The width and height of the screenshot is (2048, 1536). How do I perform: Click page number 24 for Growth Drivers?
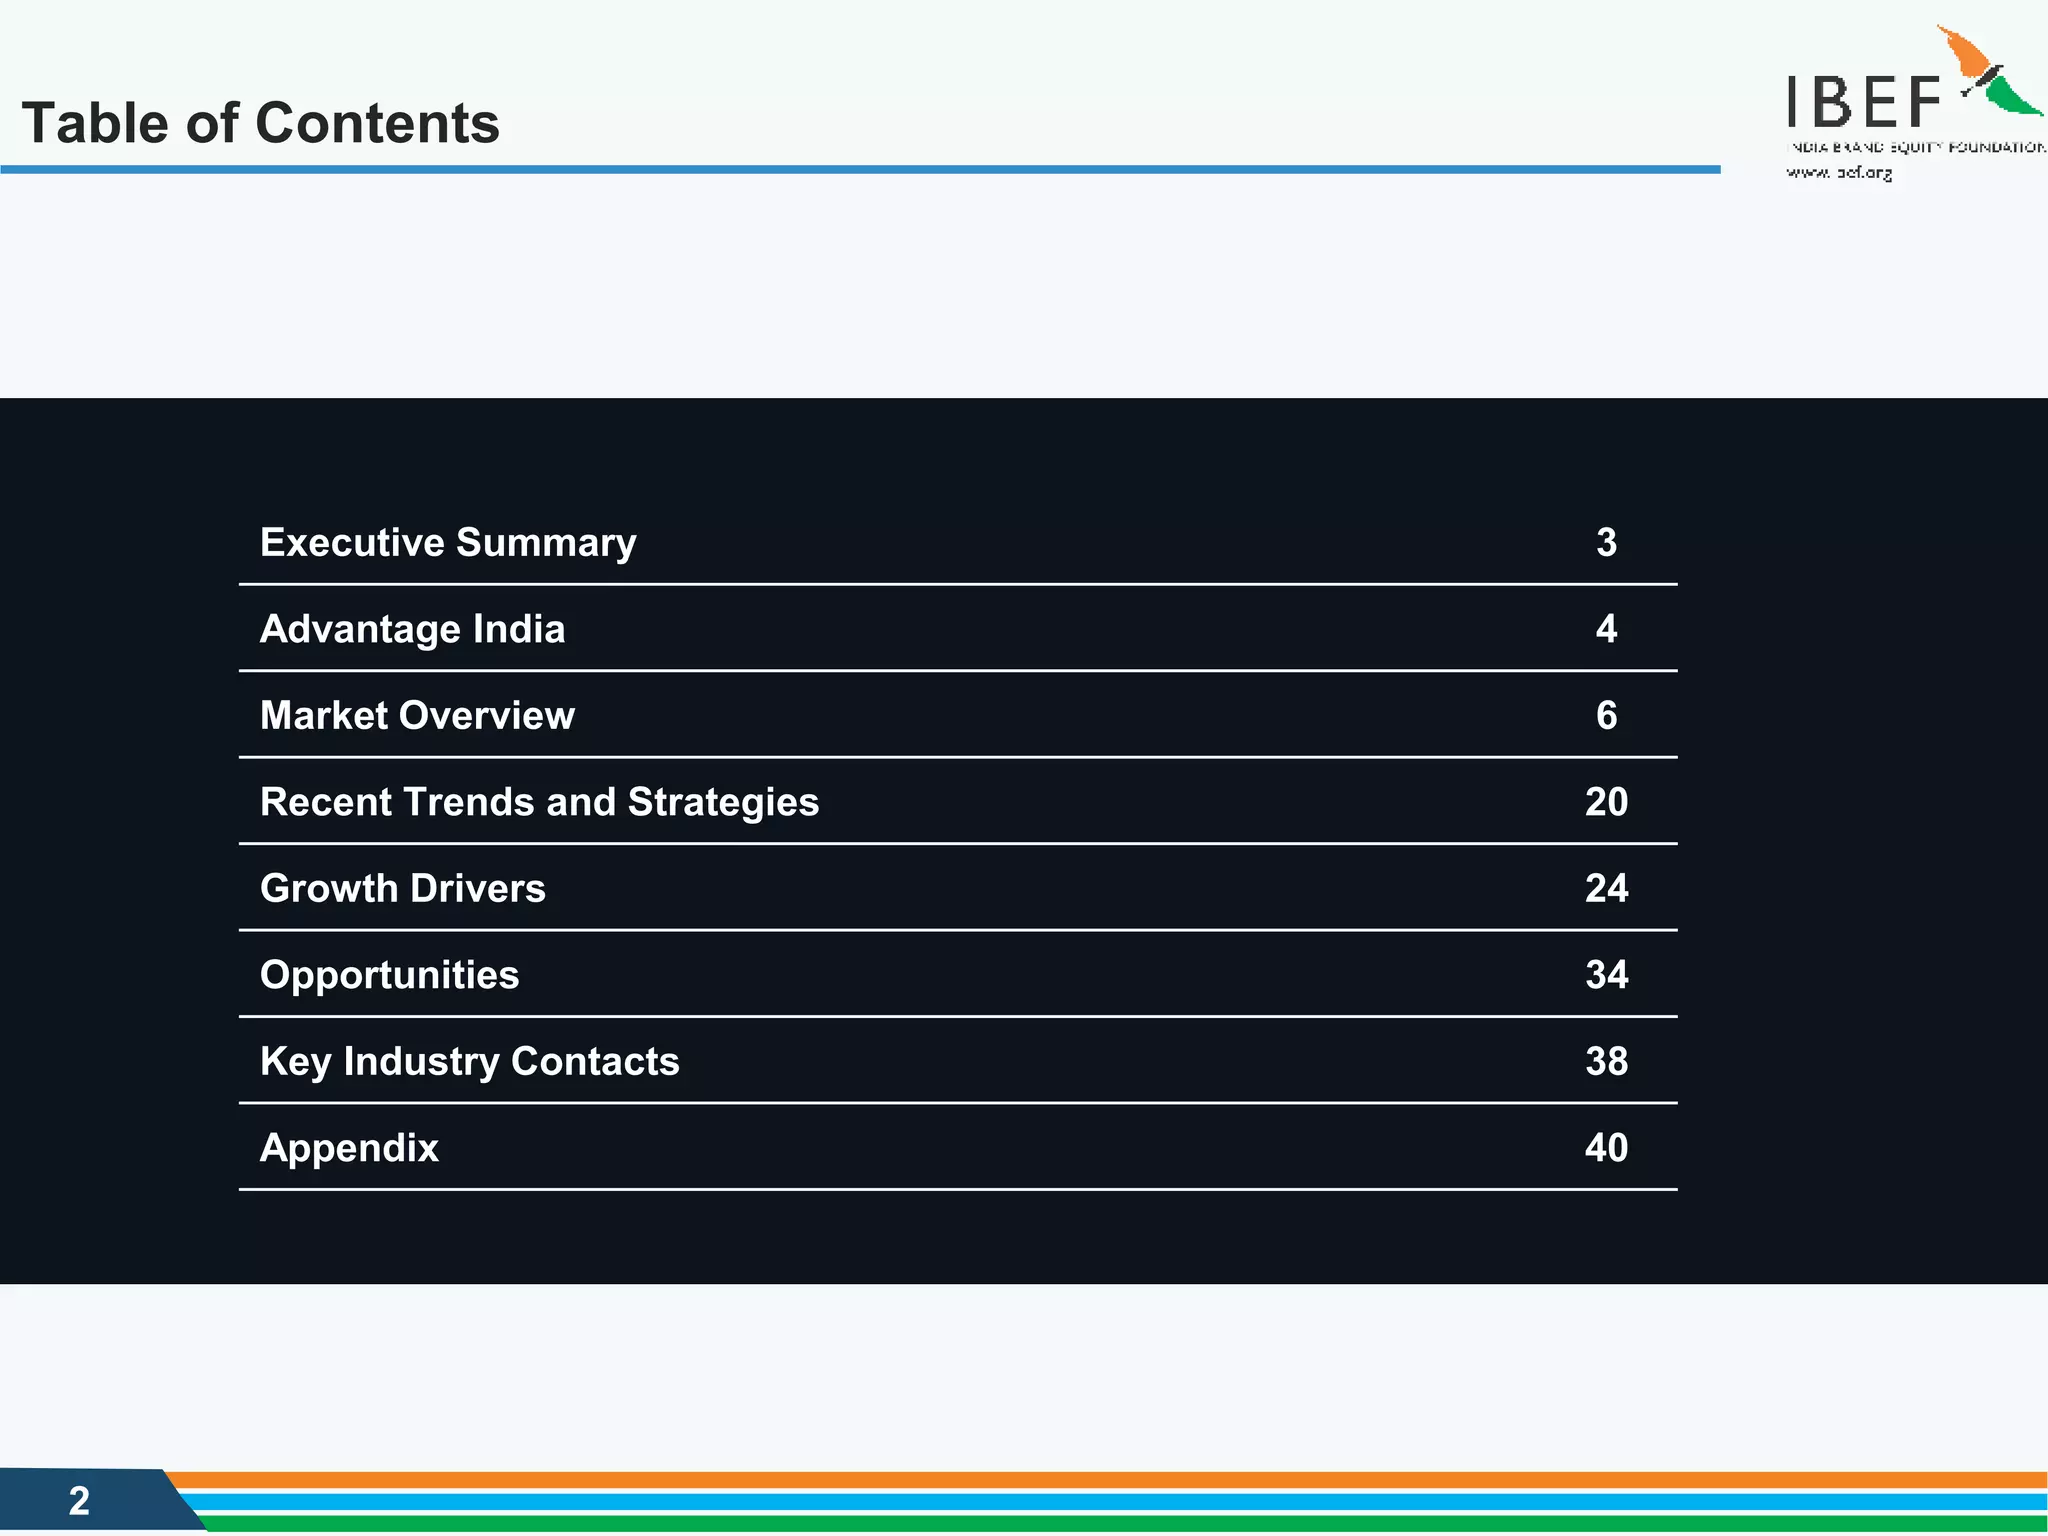click(1606, 888)
